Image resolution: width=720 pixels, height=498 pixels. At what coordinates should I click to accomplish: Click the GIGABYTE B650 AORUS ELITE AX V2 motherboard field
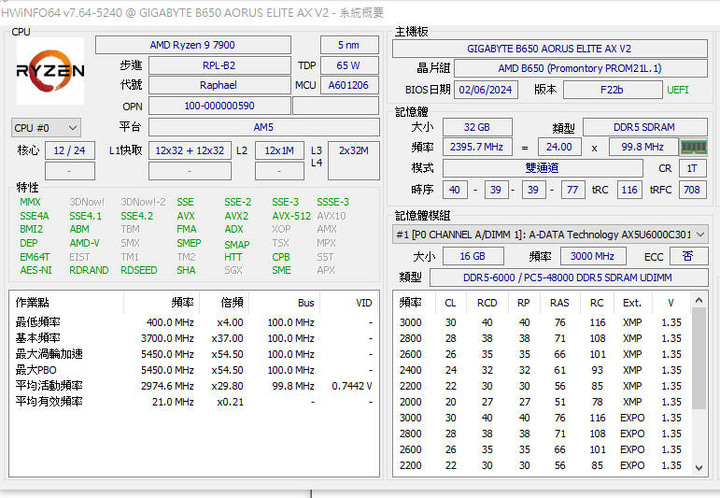pos(550,49)
